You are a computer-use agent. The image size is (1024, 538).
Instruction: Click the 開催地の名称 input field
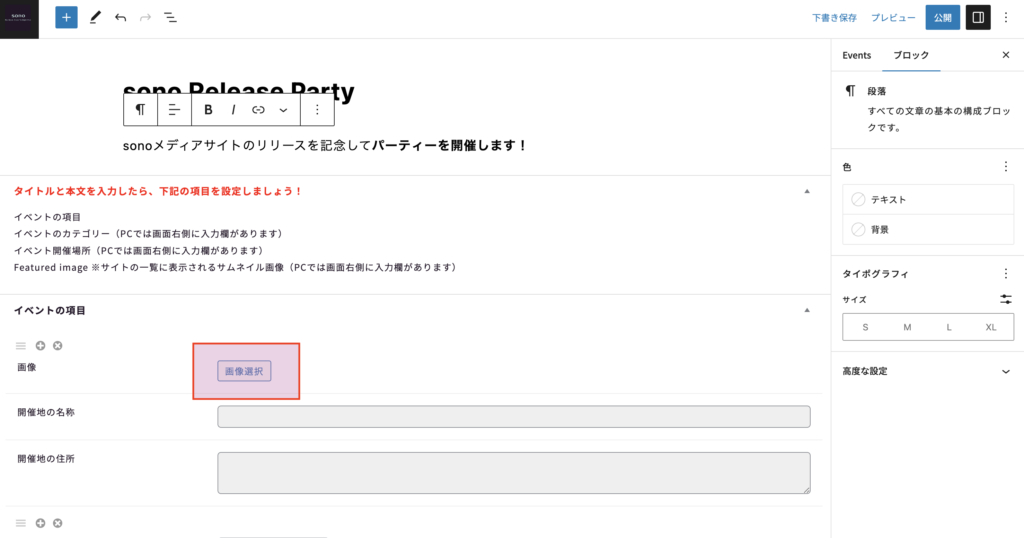513,417
